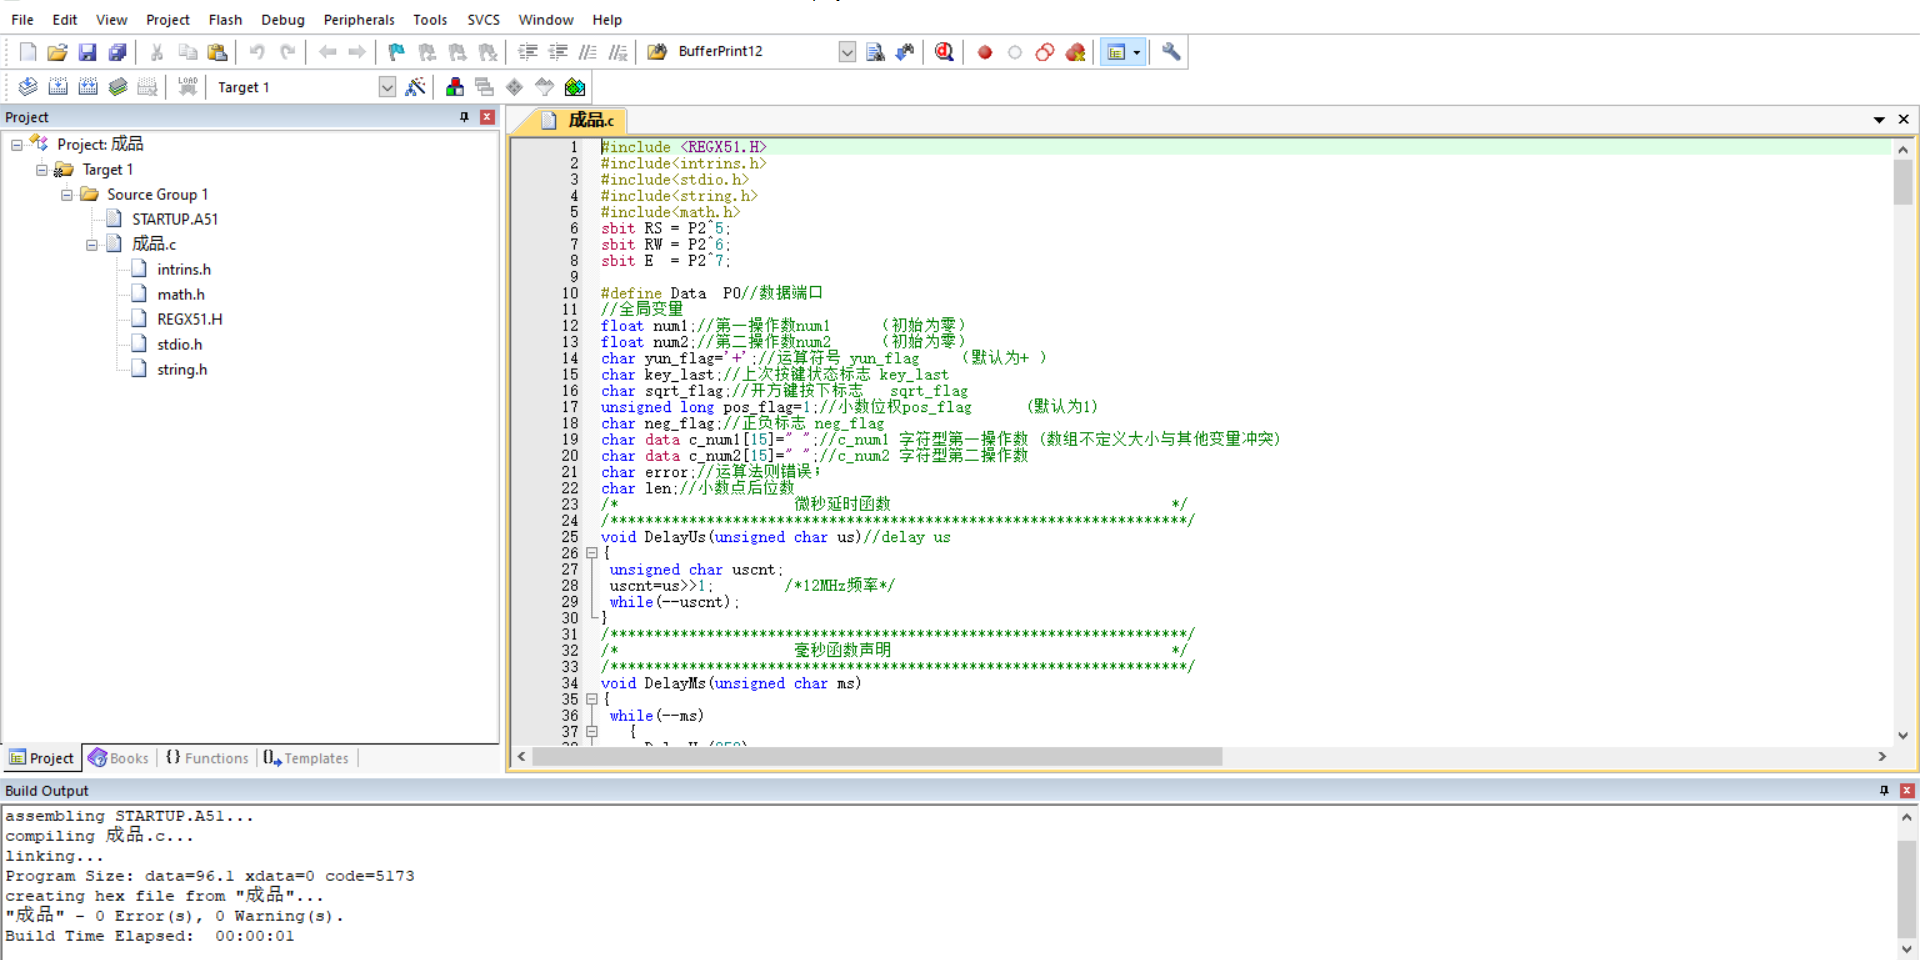The width and height of the screenshot is (1920, 960).
Task: Click the blue bookmark flag icon
Action: 397,52
